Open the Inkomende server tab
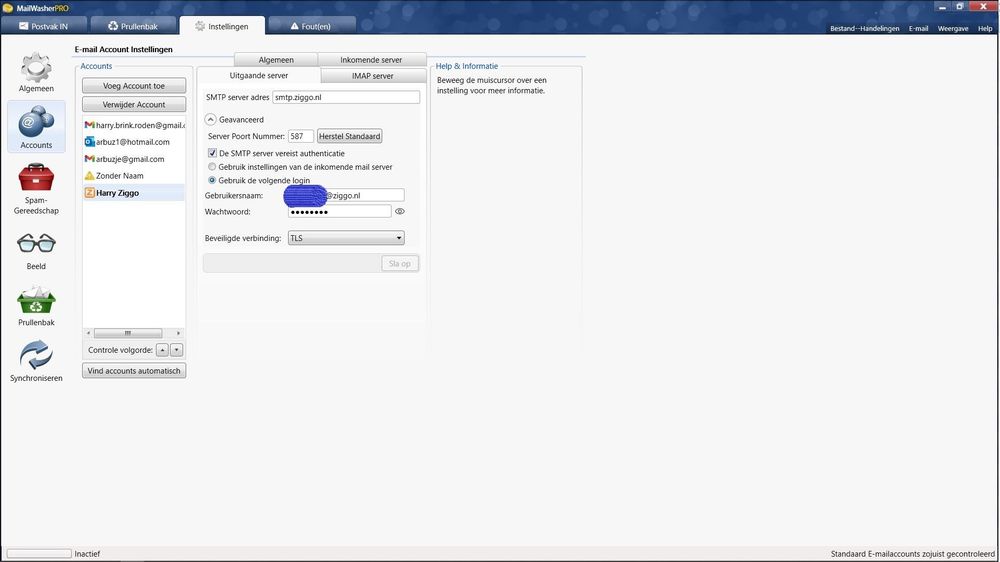The width and height of the screenshot is (1000, 562). (371, 59)
